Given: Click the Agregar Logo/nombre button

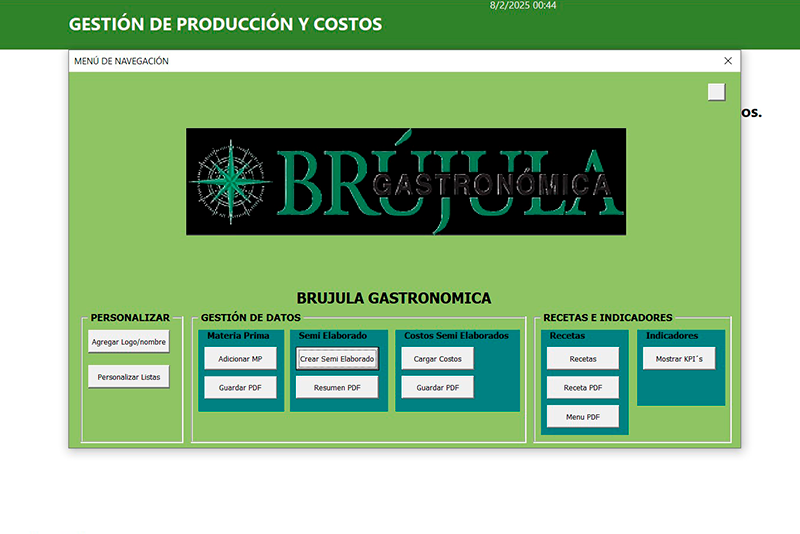Looking at the screenshot, I should [129, 342].
